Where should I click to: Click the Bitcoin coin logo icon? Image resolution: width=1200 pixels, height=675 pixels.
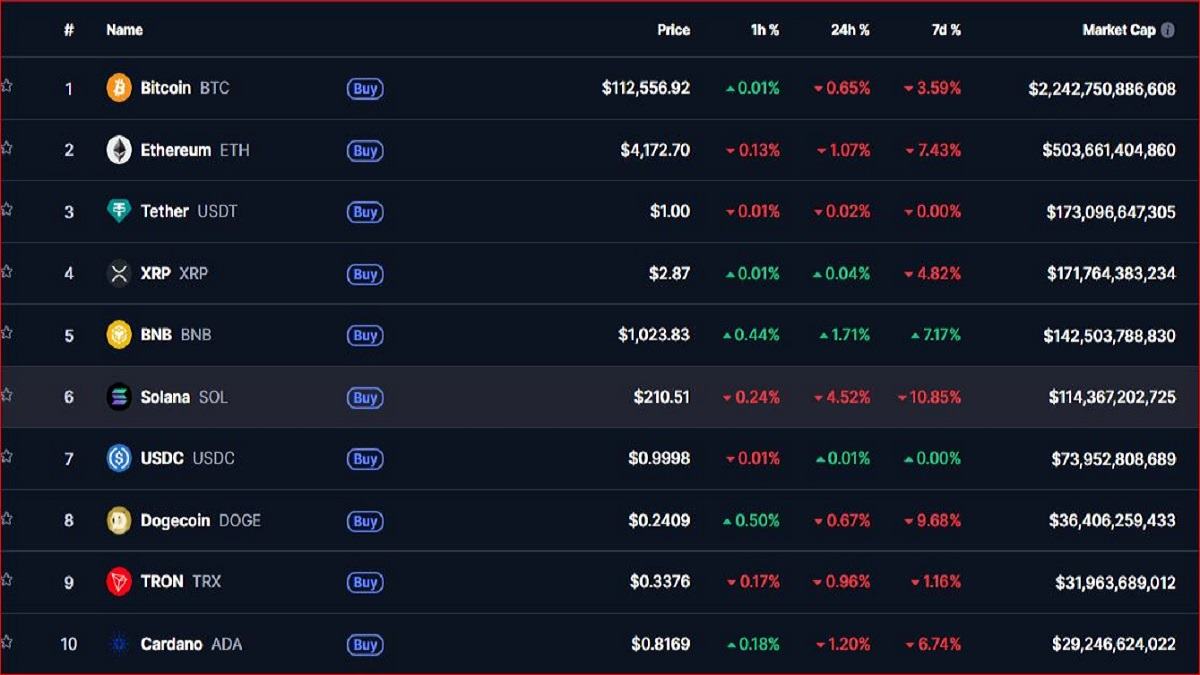pyautogui.click(x=119, y=88)
